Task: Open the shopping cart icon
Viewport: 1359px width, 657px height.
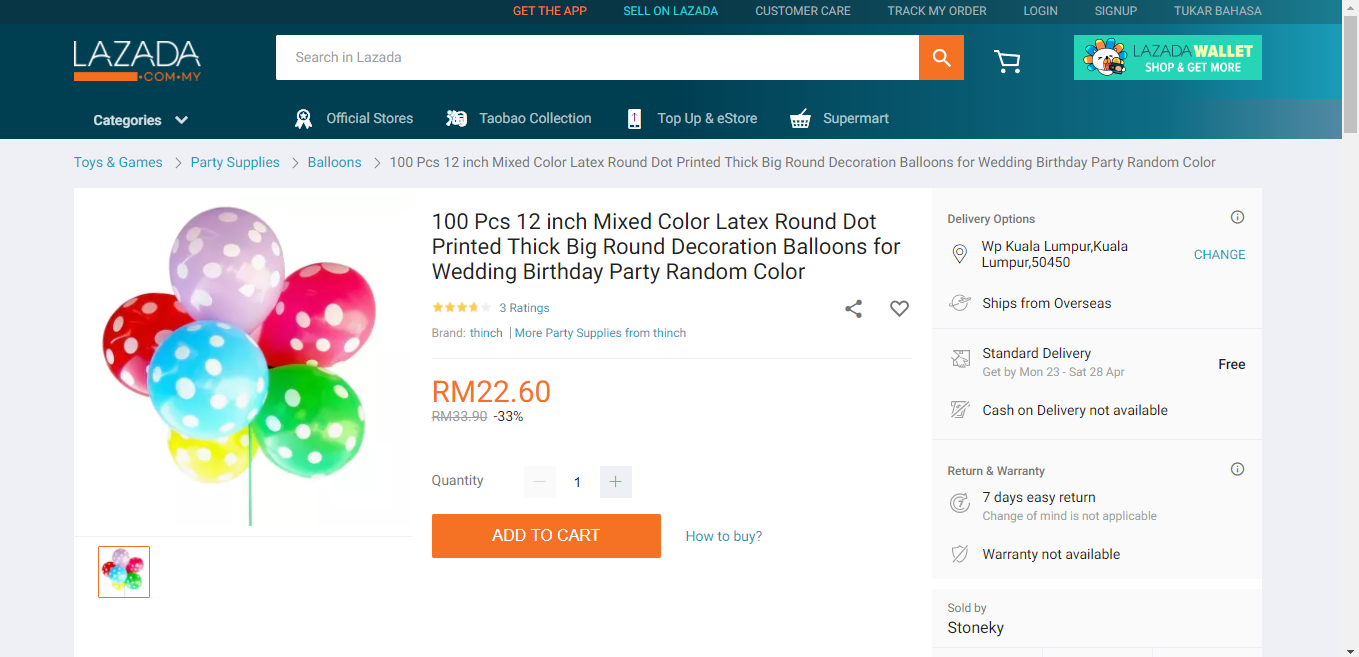Action: [1007, 62]
